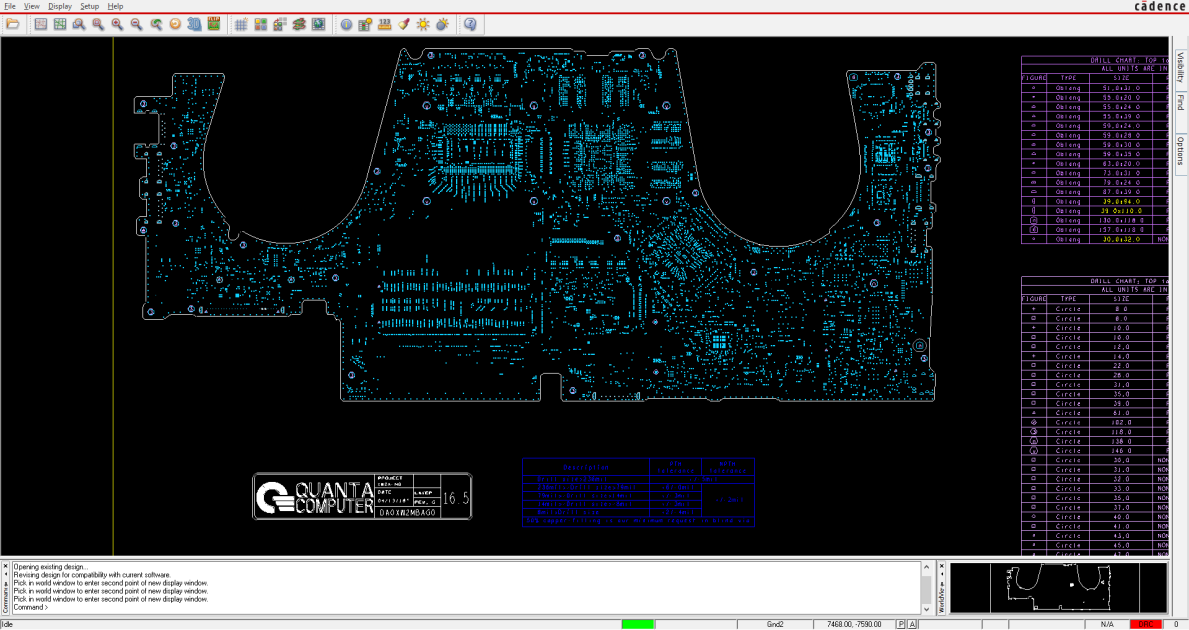Click the Dehighlight brush icon
Screen dimensions: 1189x630
pyautogui.click(x=403, y=24)
